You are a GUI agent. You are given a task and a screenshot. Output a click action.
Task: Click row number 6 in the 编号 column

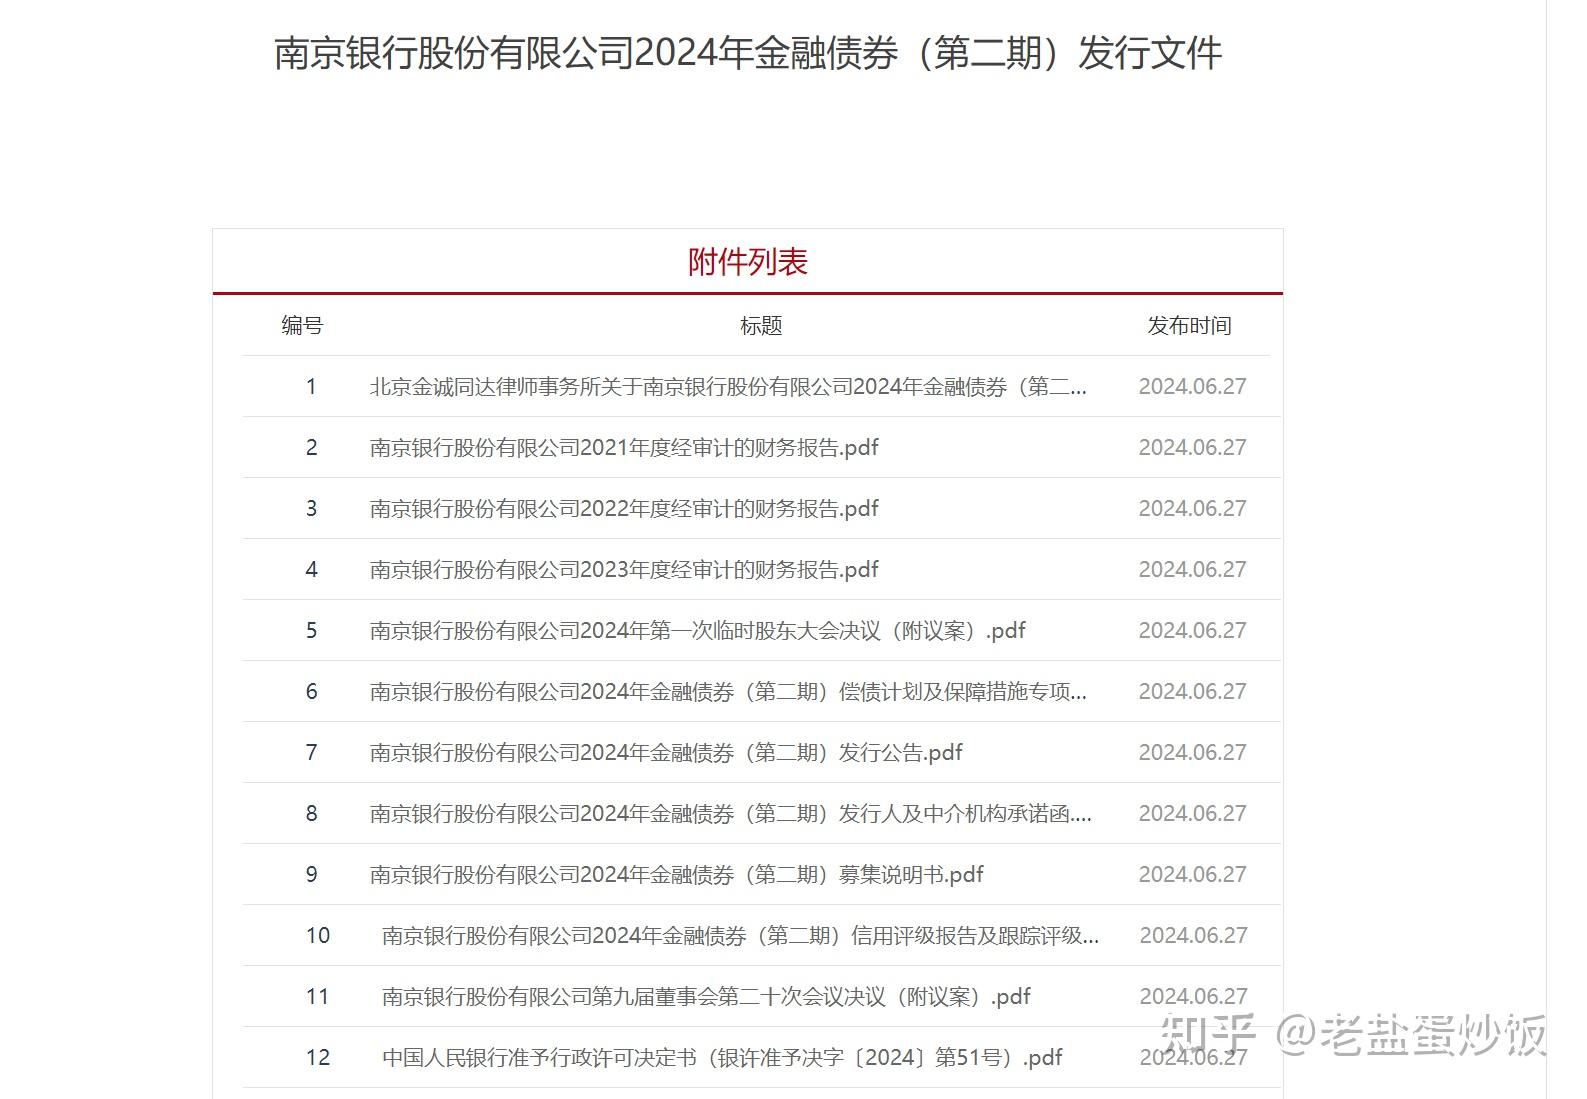(311, 692)
